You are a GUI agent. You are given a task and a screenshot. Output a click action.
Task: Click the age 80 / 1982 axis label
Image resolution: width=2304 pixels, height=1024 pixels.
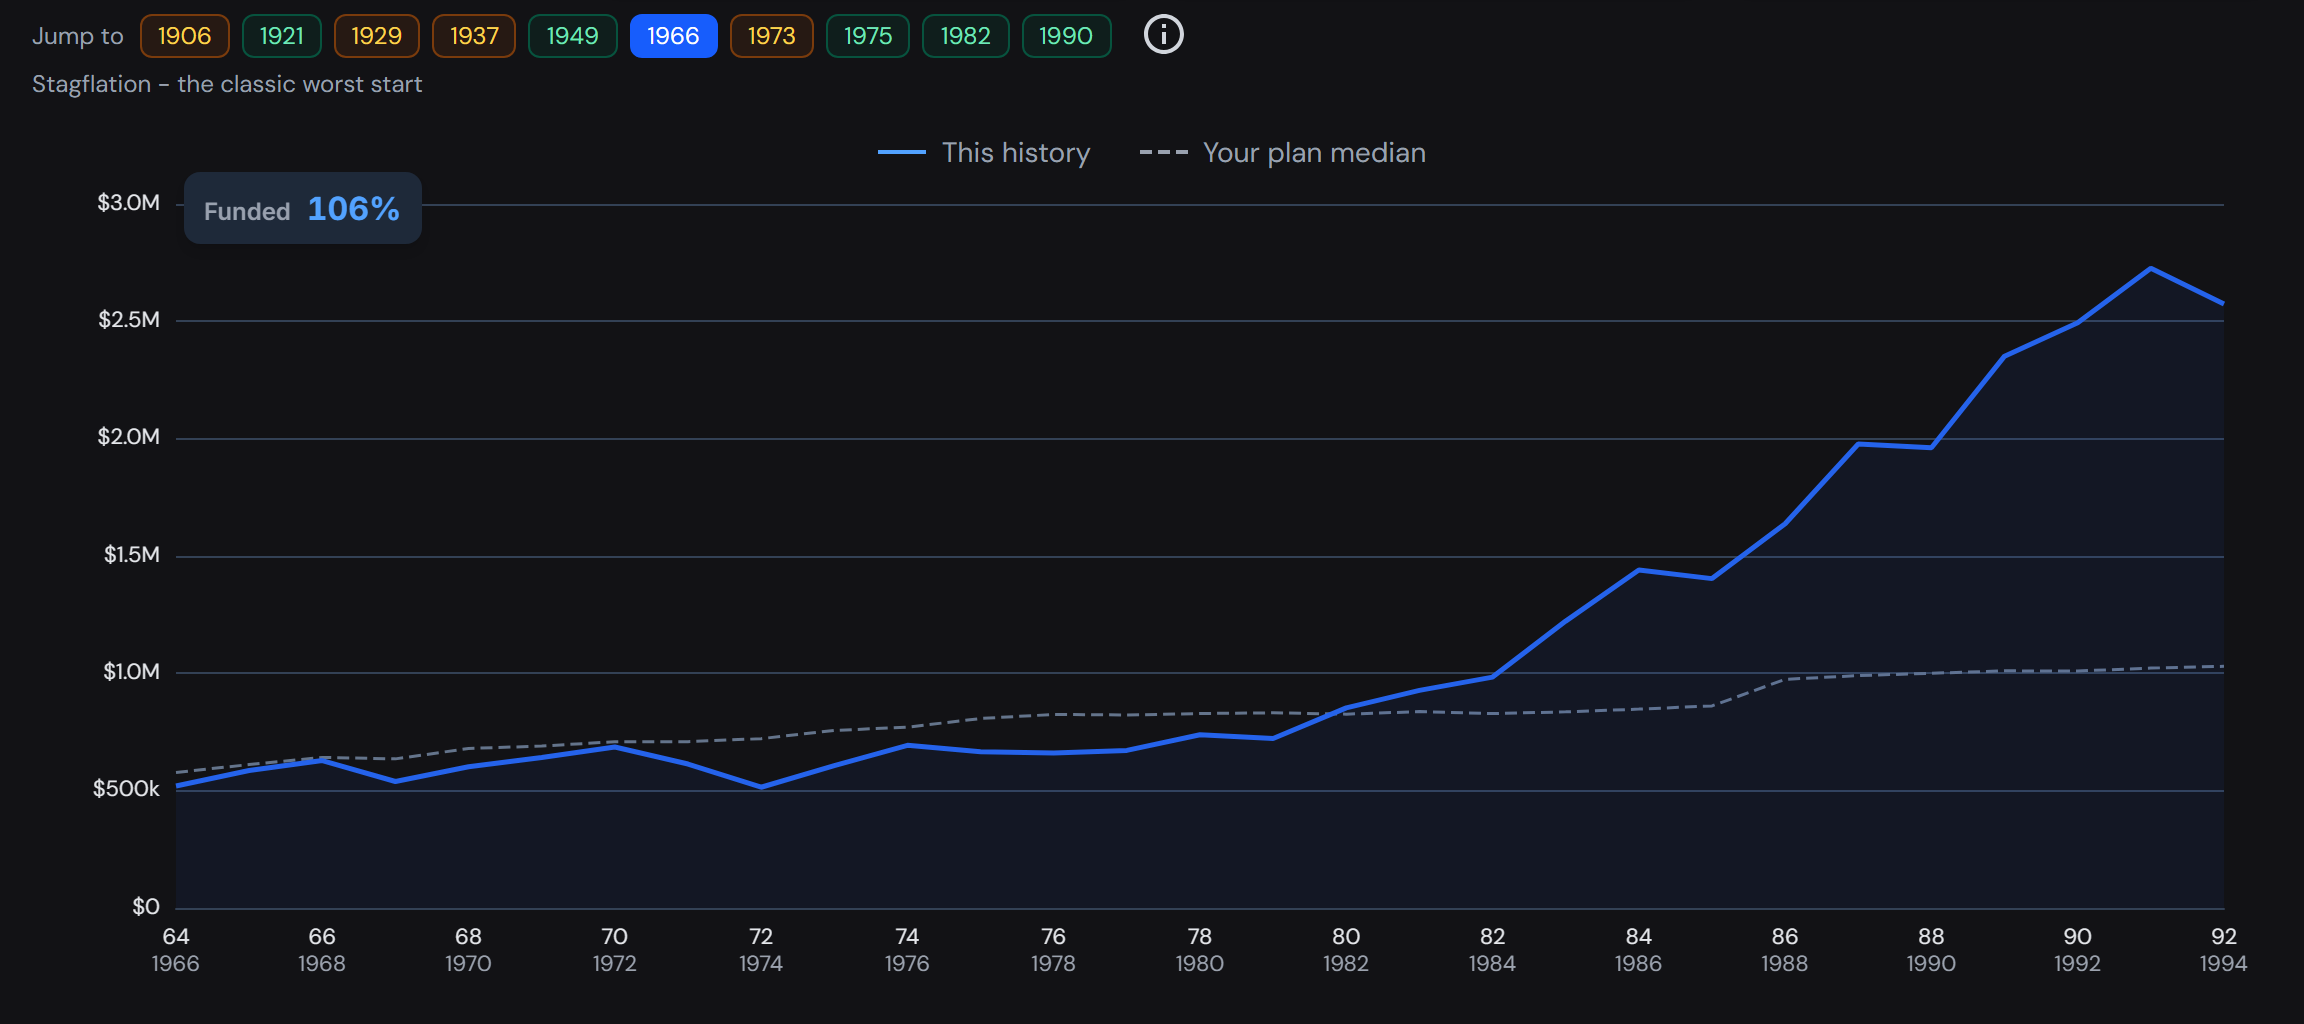(1346, 949)
